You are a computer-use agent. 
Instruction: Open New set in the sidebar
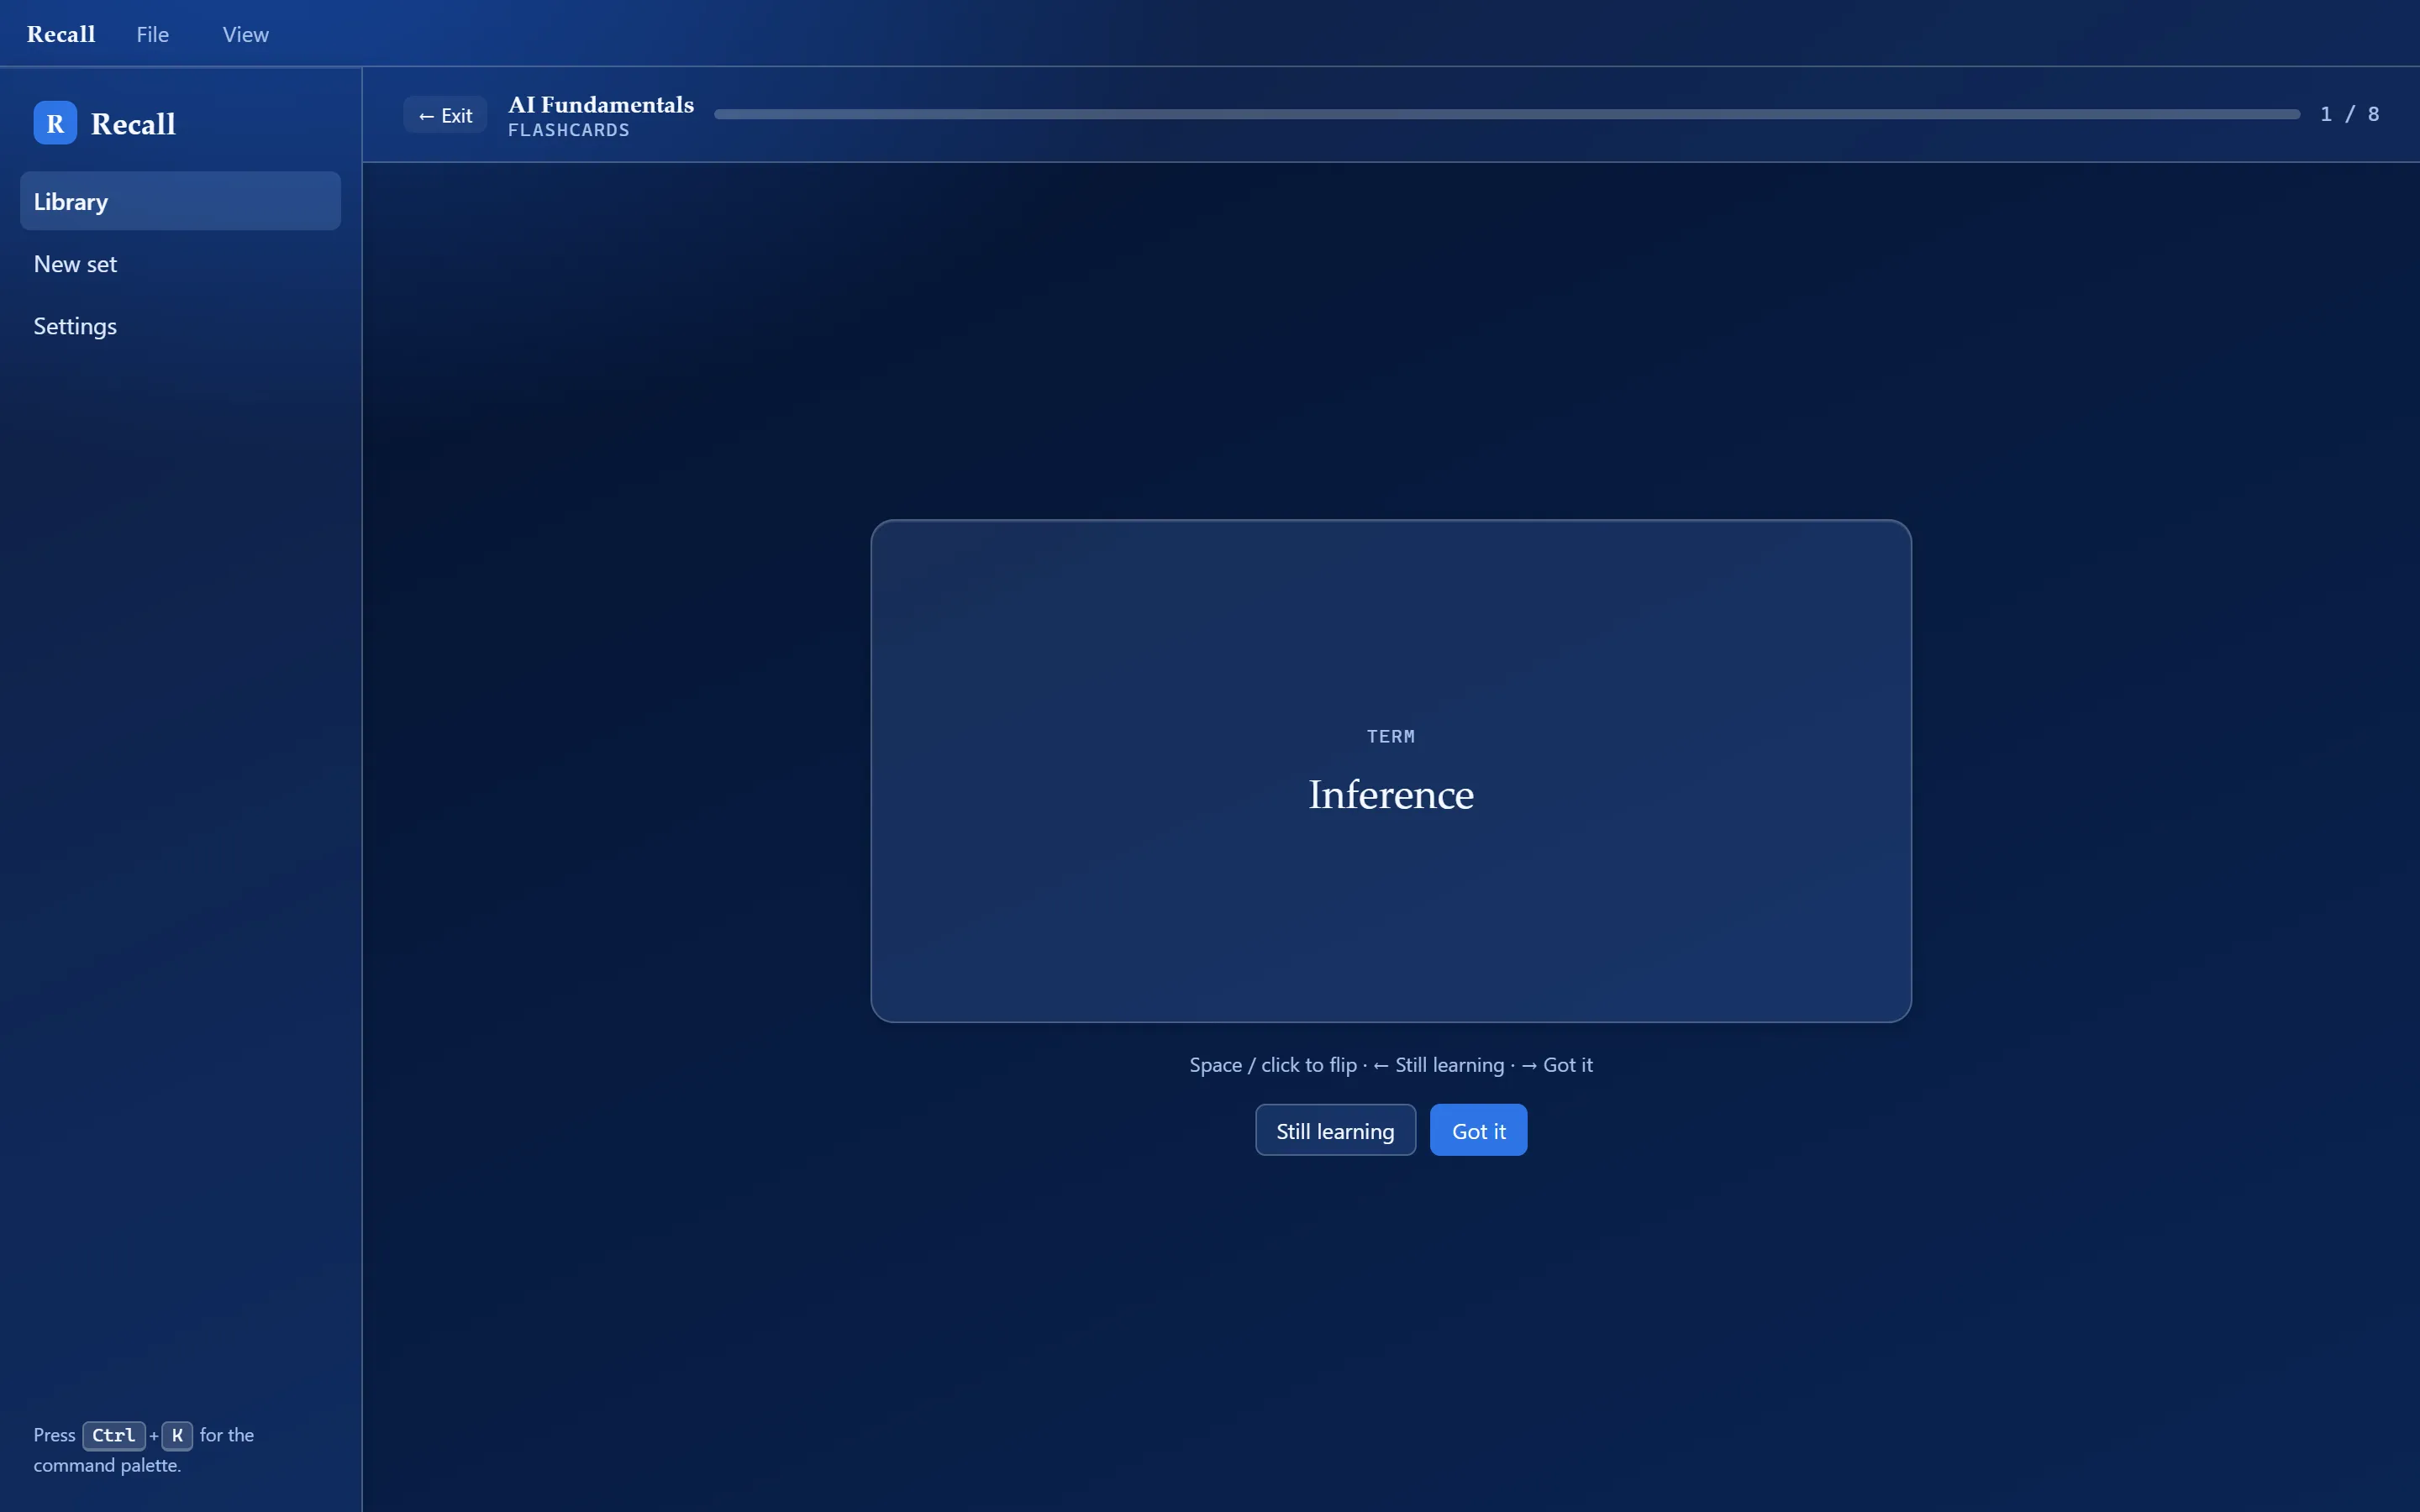coord(180,264)
